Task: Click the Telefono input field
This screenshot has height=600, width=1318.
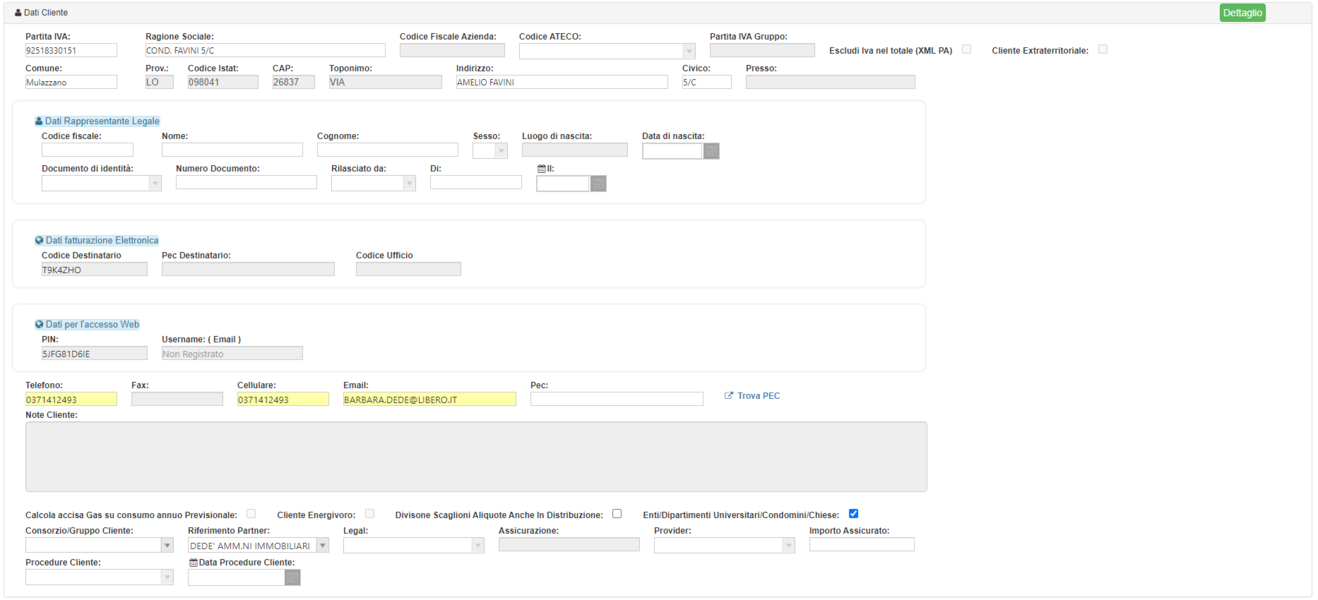Action: [71, 399]
